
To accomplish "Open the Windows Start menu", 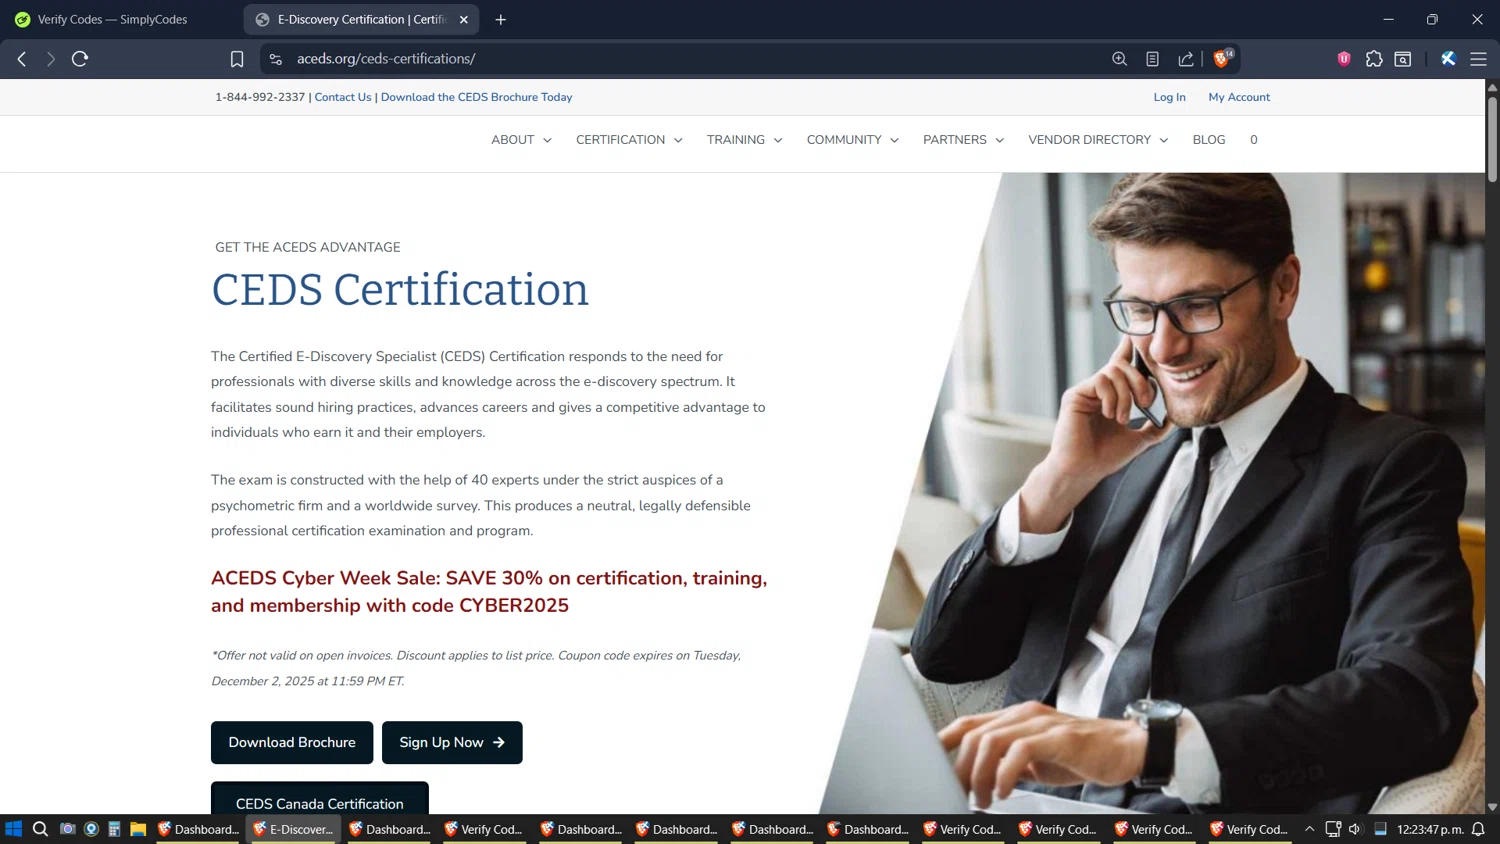I will click(14, 829).
